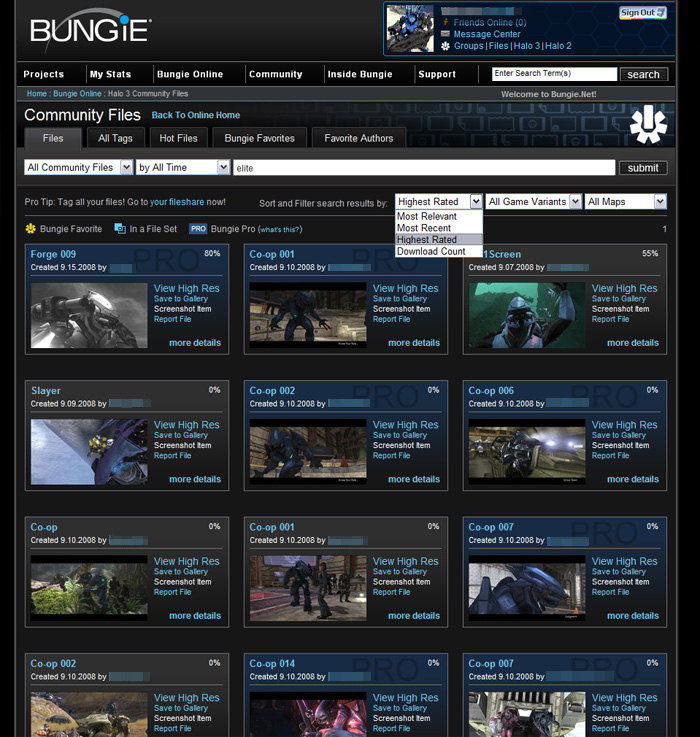The image size is (700, 737).
Task: Select Most Recent from sort list
Action: coord(424,228)
